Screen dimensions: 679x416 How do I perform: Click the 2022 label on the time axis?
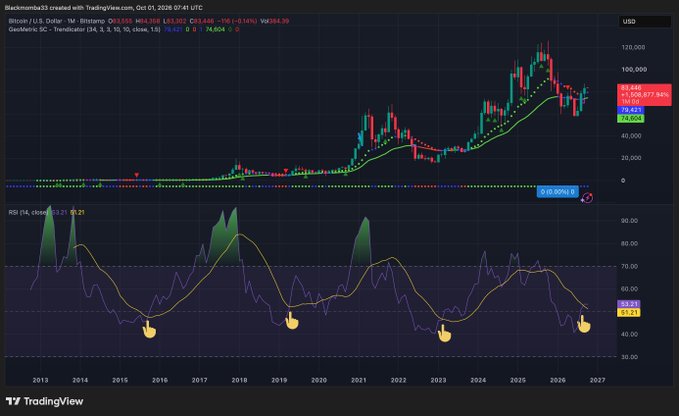tap(398, 380)
